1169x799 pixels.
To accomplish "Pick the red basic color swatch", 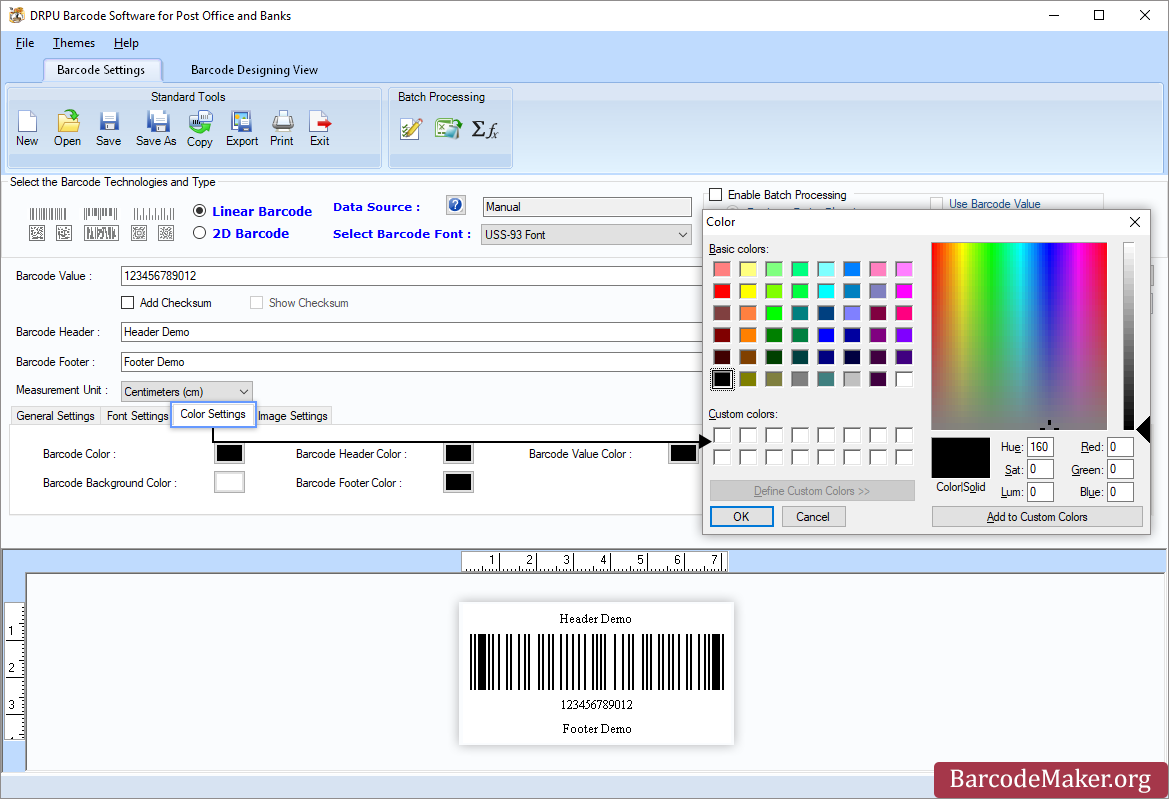I will coord(722,291).
